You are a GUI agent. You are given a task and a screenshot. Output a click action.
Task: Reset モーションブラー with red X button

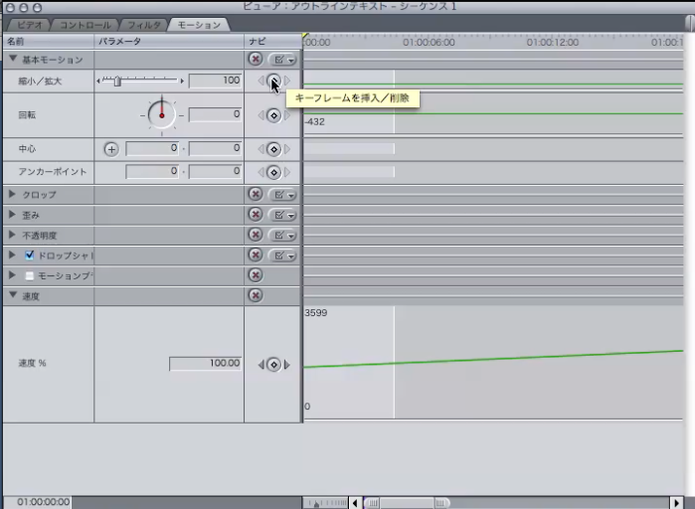255,275
